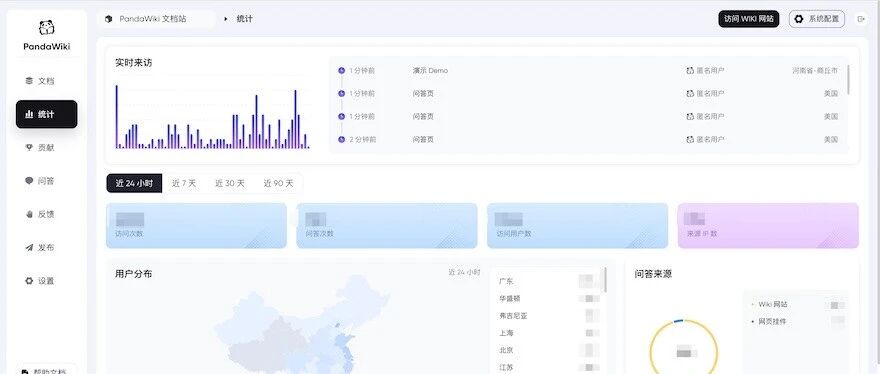
Task: Click the clock icon on the 2 分钟前 row
Action: [341, 139]
